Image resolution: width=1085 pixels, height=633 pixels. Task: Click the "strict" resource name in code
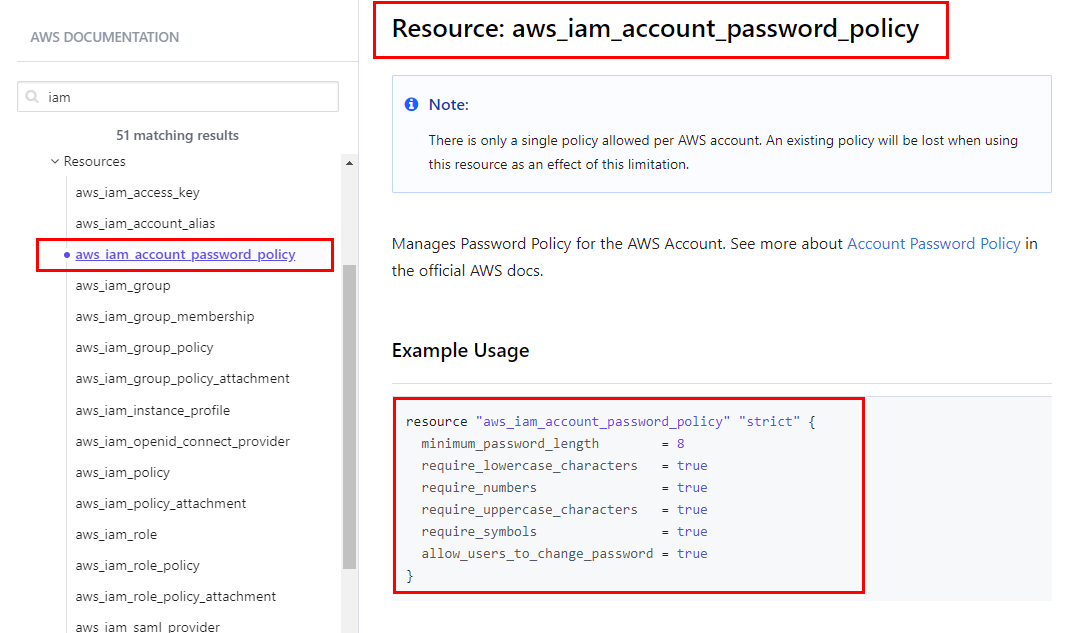point(769,421)
